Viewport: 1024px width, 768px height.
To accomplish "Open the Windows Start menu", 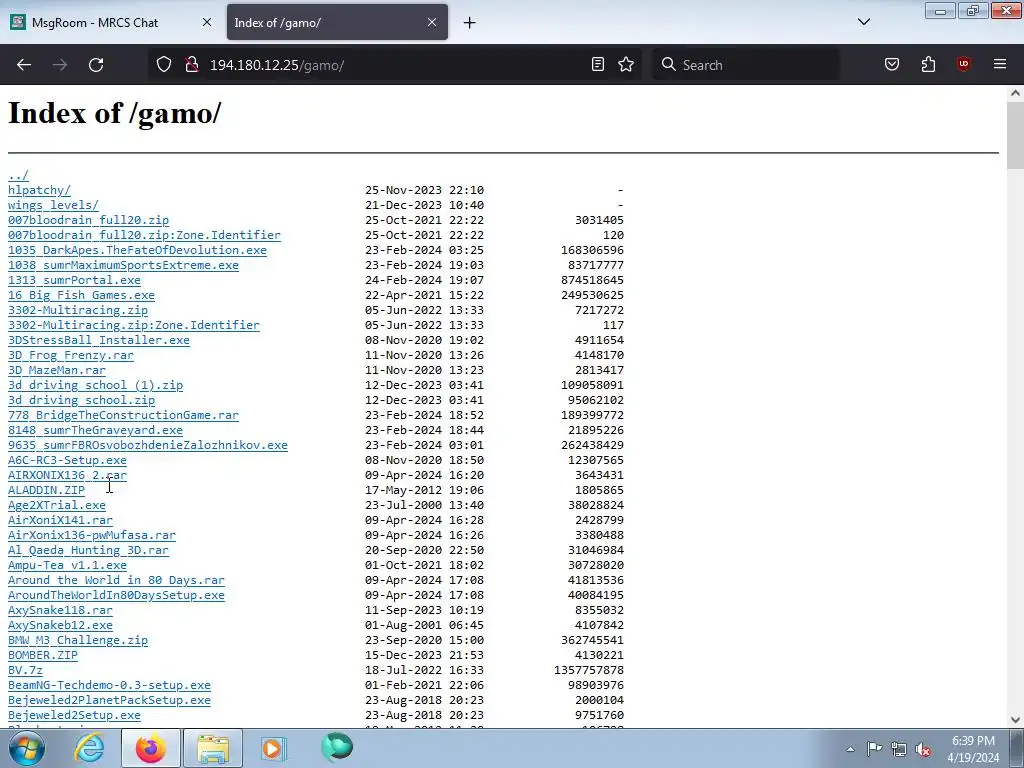I will 26,748.
